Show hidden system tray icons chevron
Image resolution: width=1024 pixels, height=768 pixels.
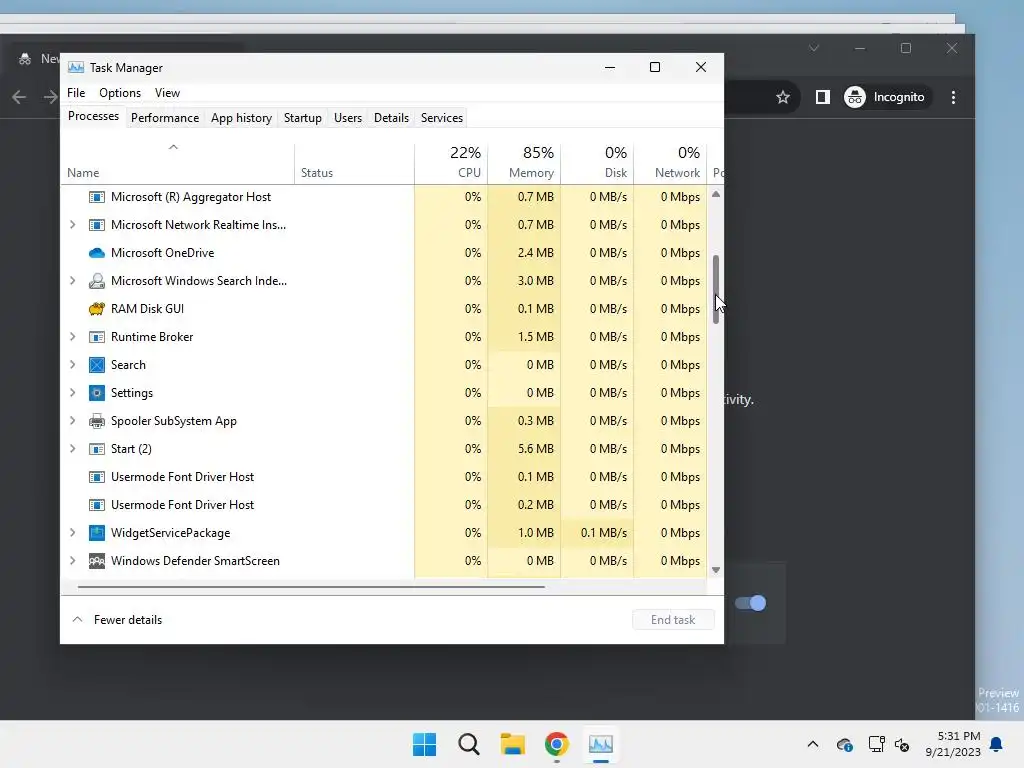tap(812, 744)
